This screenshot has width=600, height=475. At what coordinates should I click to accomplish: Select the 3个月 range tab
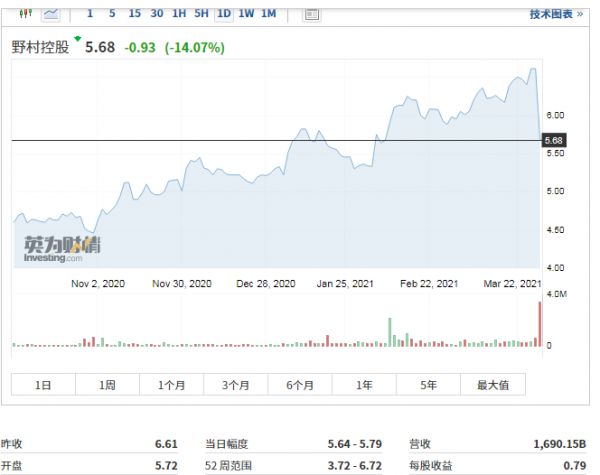click(x=236, y=385)
